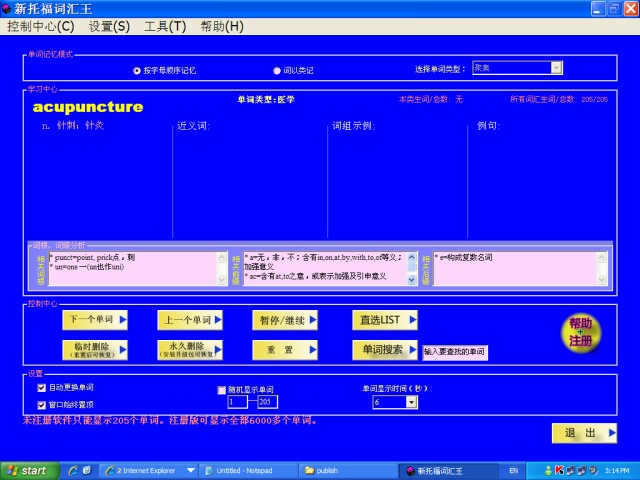Click 例句 heading
Image resolution: width=640 pixels, height=480 pixels.
489,125
